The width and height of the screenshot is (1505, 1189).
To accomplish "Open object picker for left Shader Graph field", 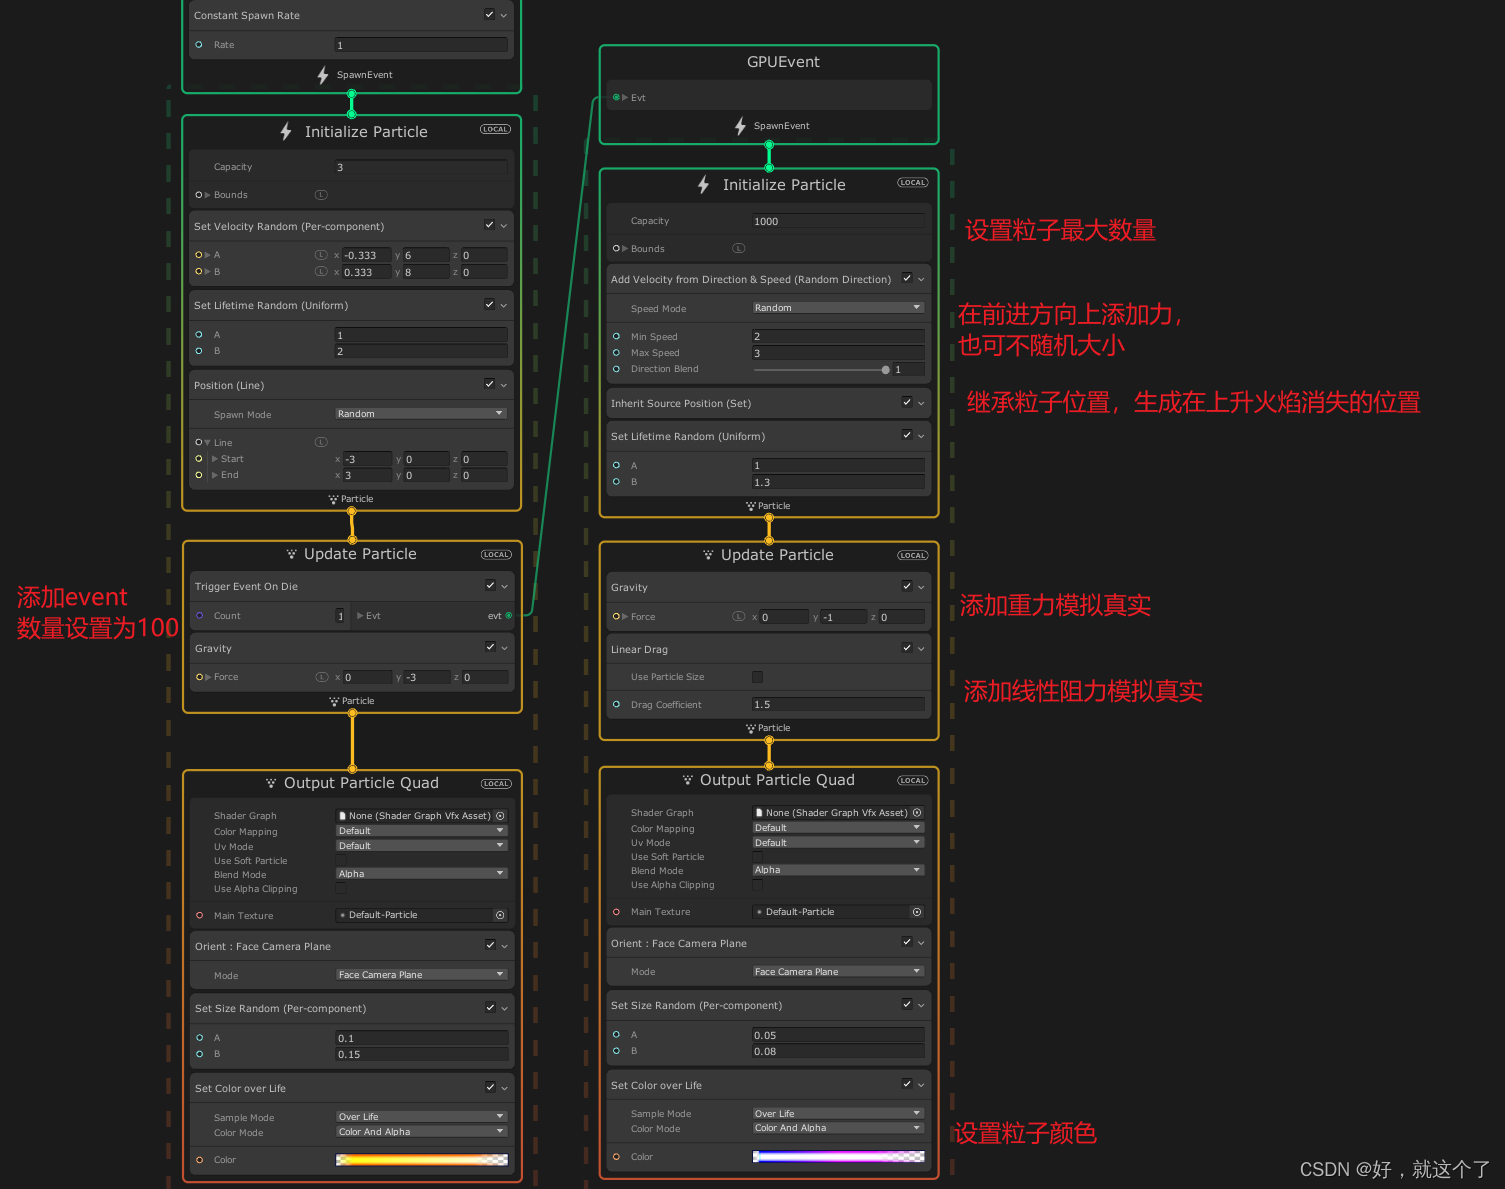I will (x=501, y=816).
